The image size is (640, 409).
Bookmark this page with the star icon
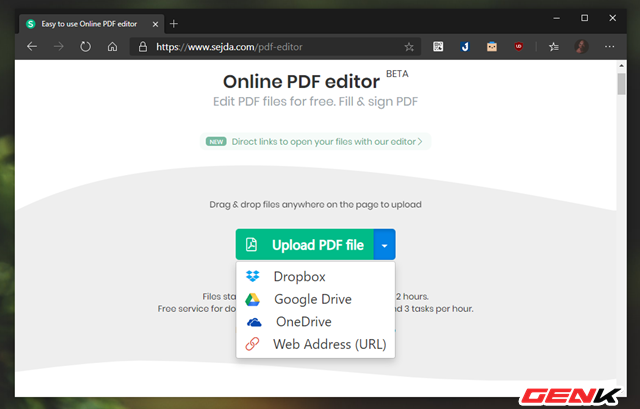click(409, 46)
